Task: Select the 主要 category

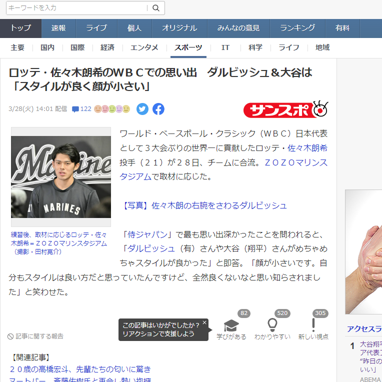Action: (17, 48)
